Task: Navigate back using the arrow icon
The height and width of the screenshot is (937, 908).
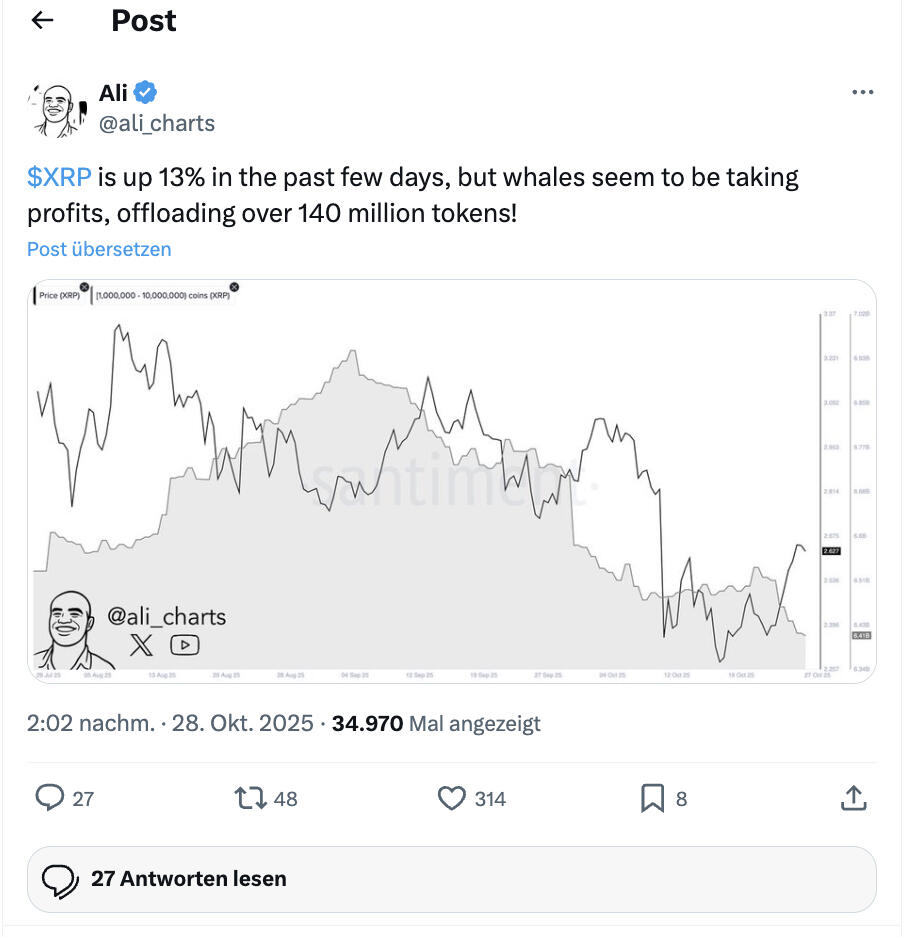Action: pyautogui.click(x=41, y=20)
